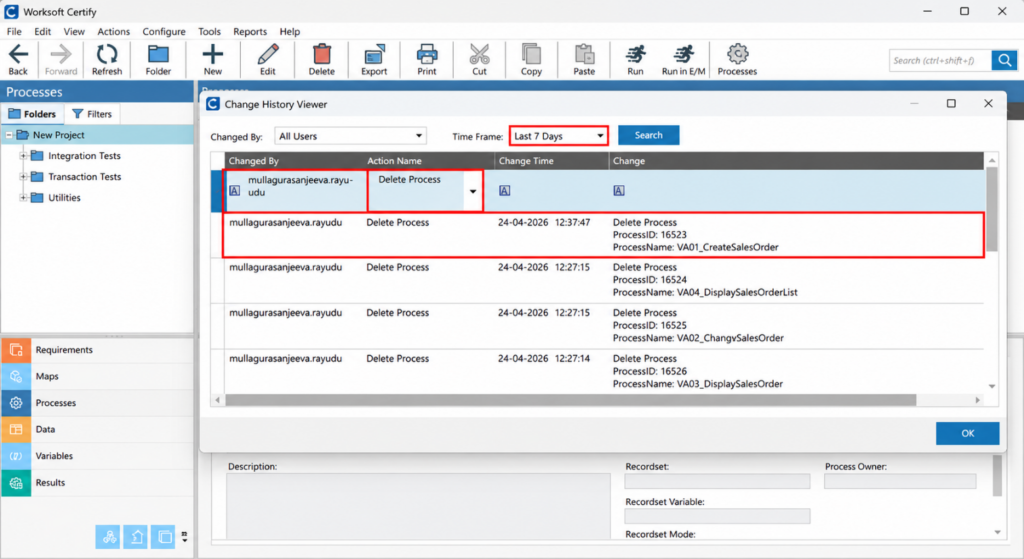Open the Processes gear toolbar icon
Viewport: 1024px width, 559px height.
point(737,59)
